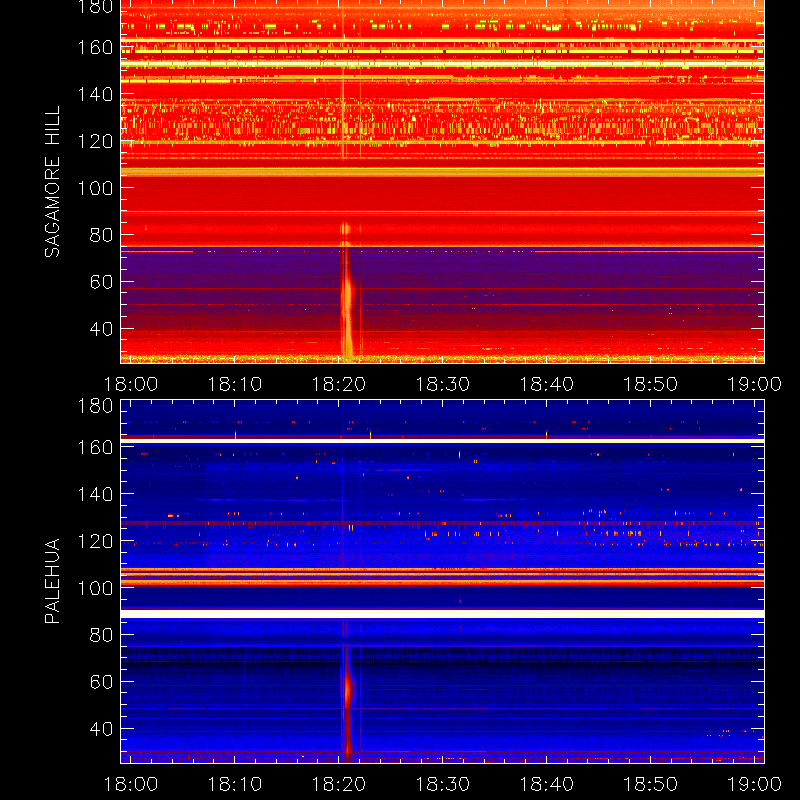Pick the 60 tick label on Palehua axis
The height and width of the screenshot is (800, 800).
[x=101, y=682]
